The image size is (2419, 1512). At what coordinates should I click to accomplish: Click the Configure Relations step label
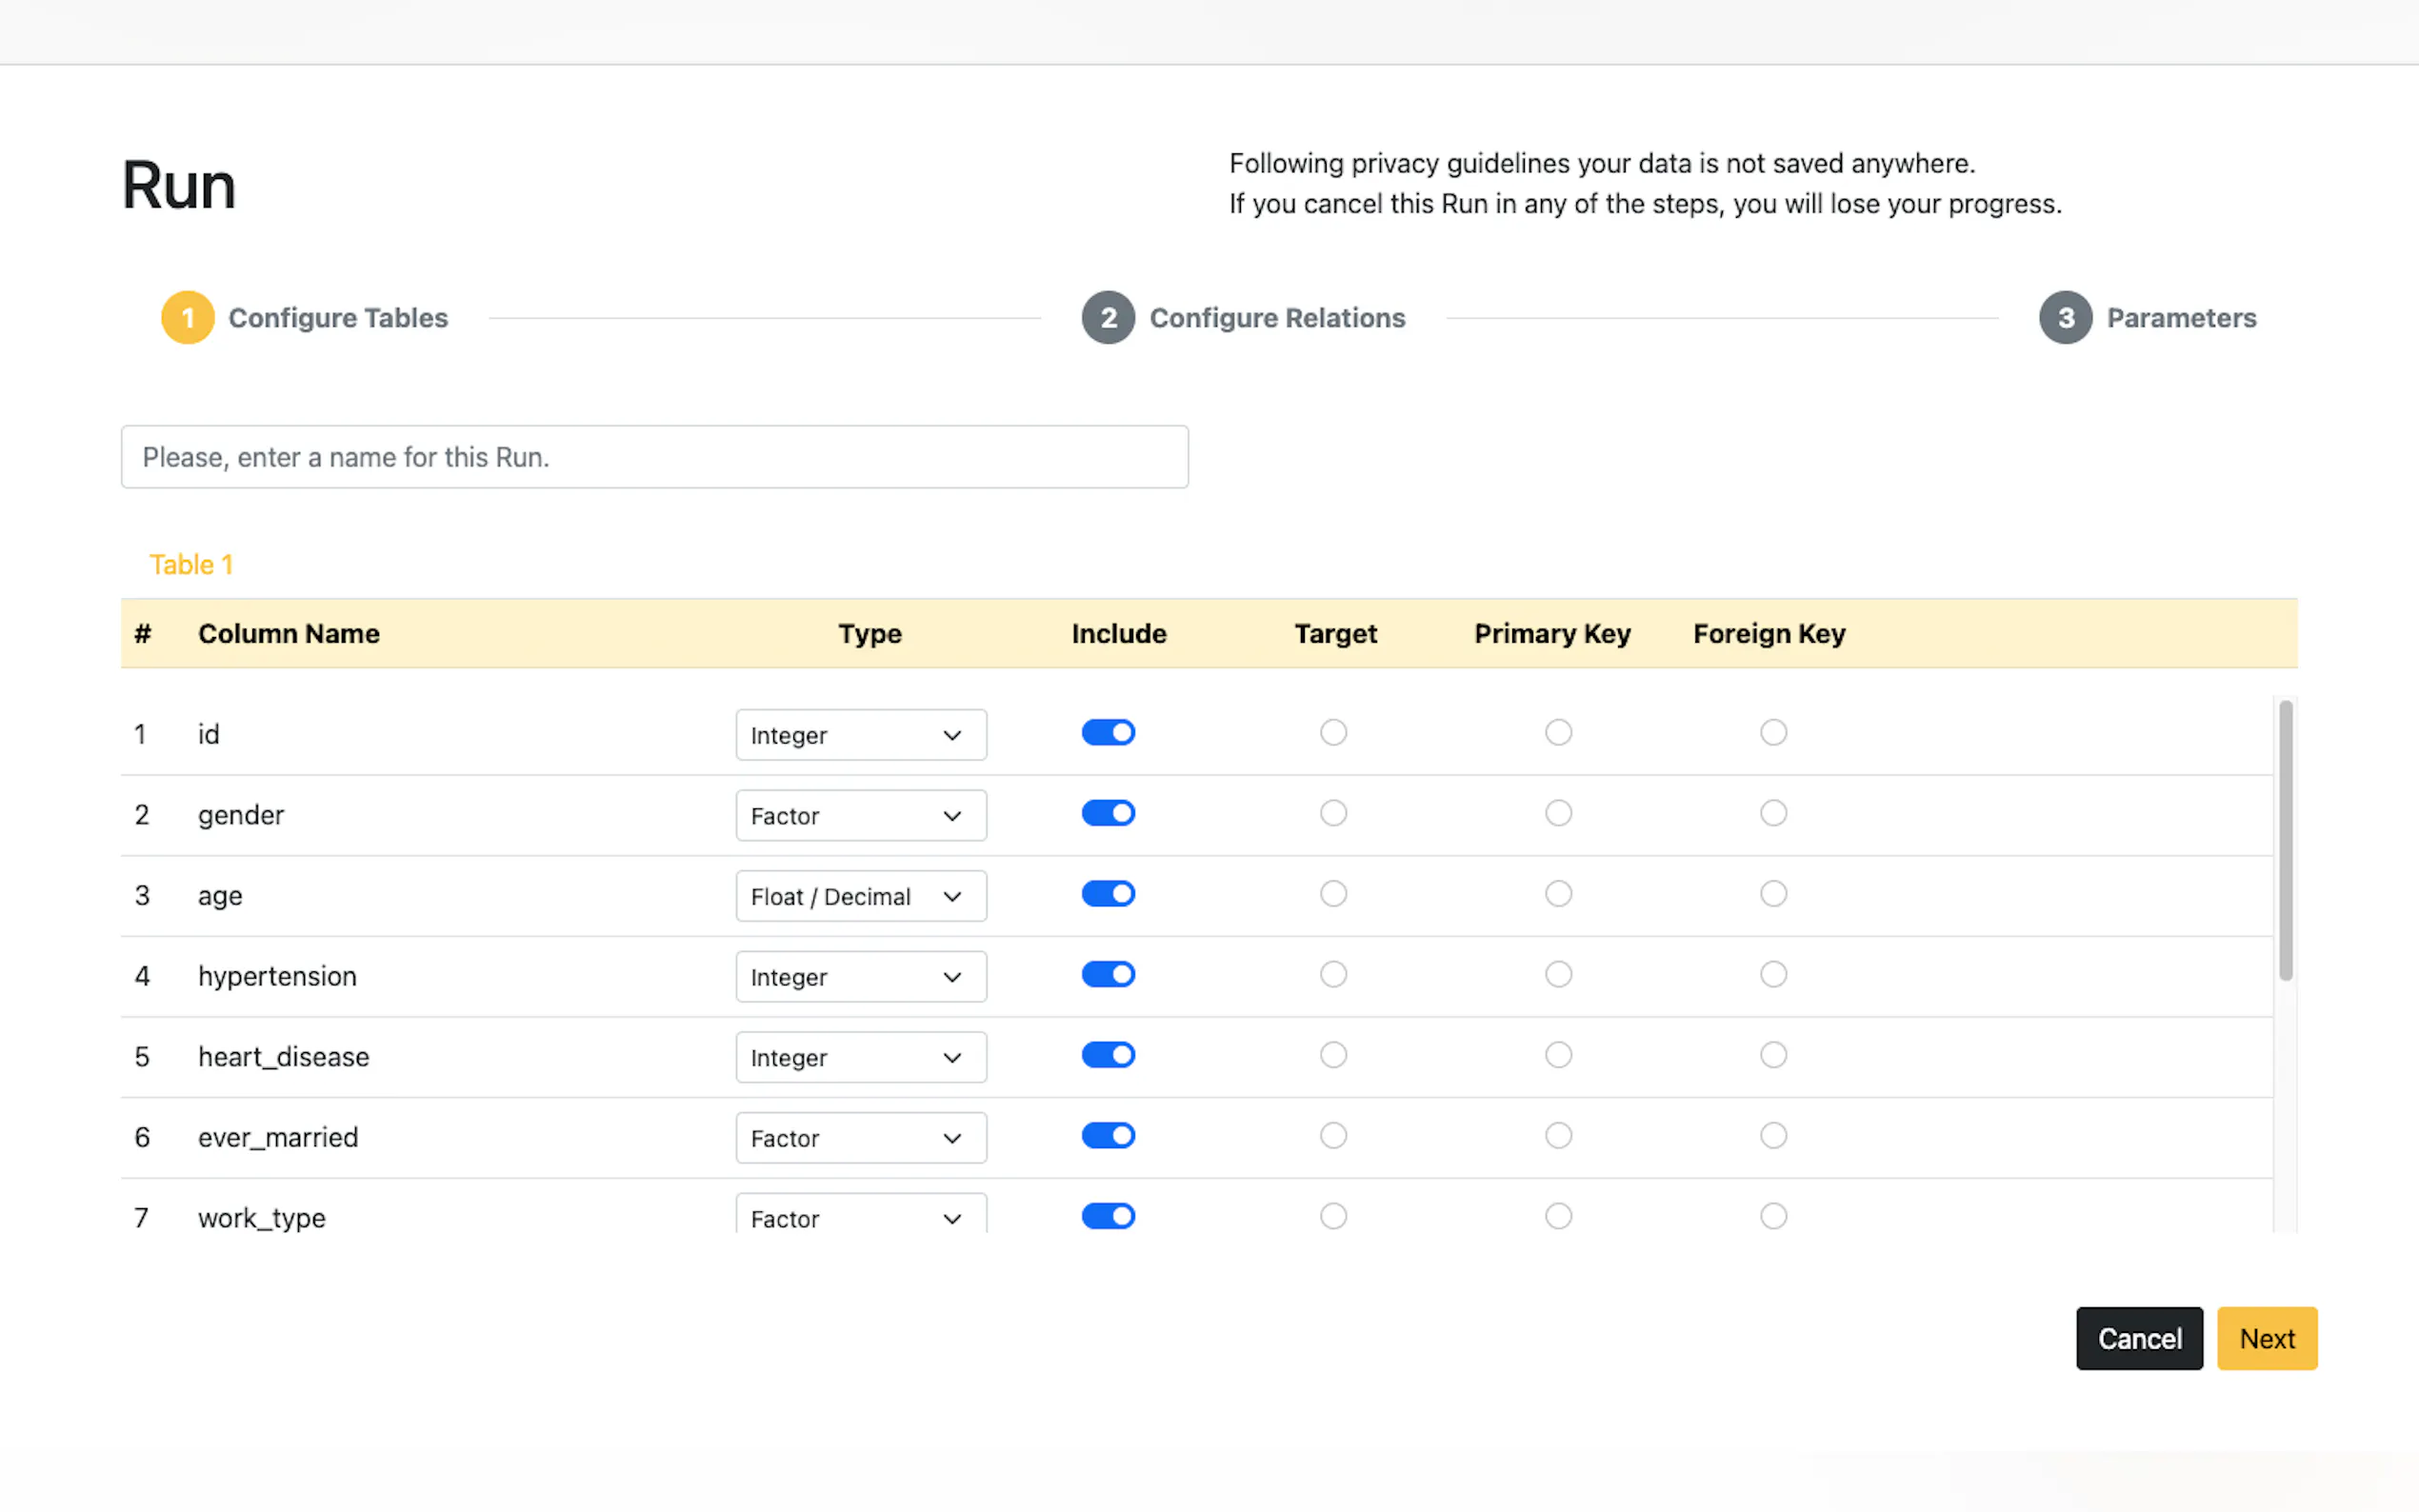point(1276,318)
